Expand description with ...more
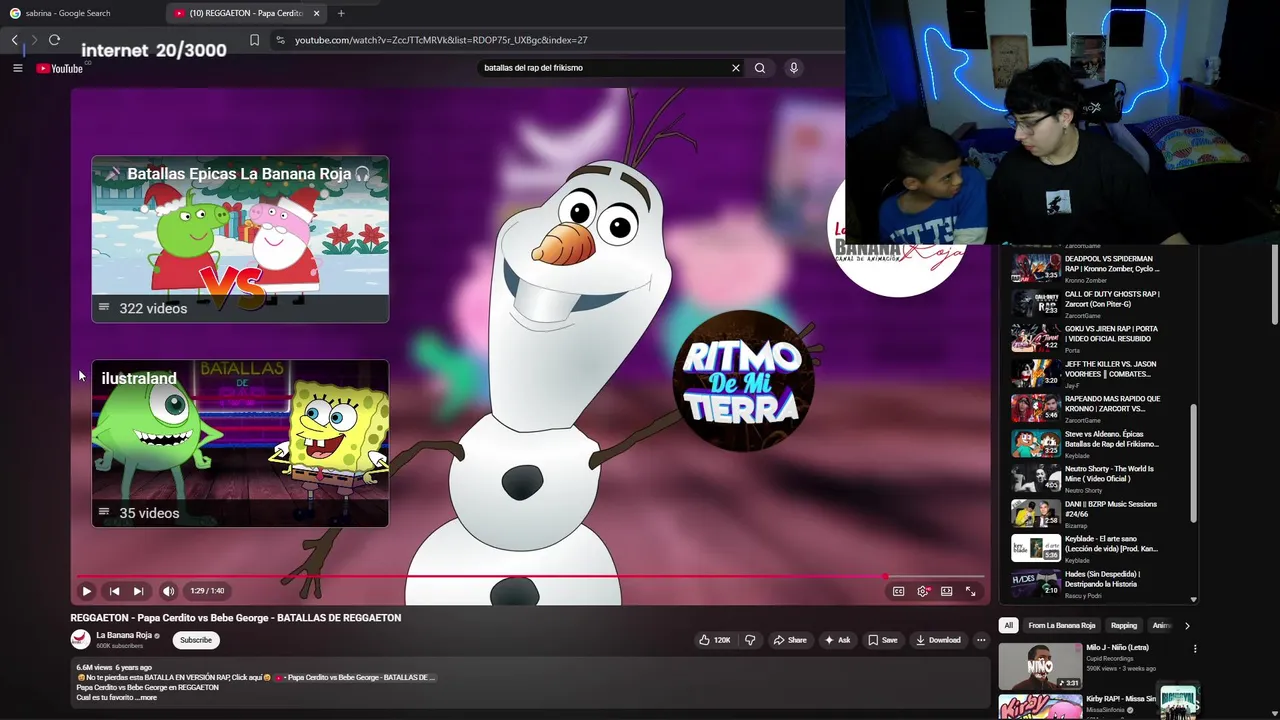The height and width of the screenshot is (720, 1280). pyautogui.click(x=147, y=698)
